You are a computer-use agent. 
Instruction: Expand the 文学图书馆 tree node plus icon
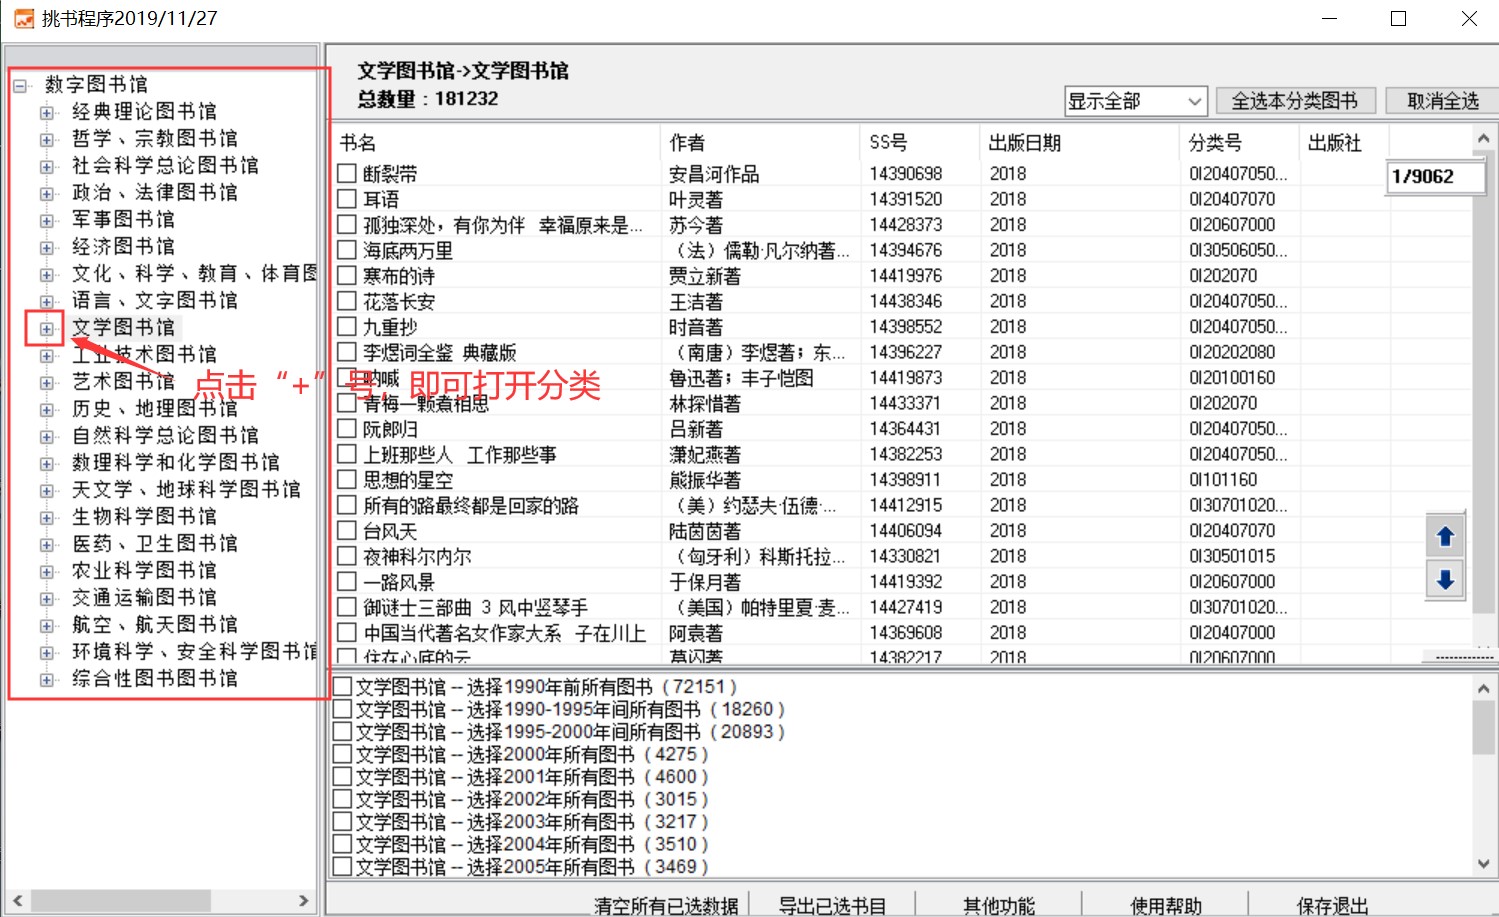click(46, 328)
